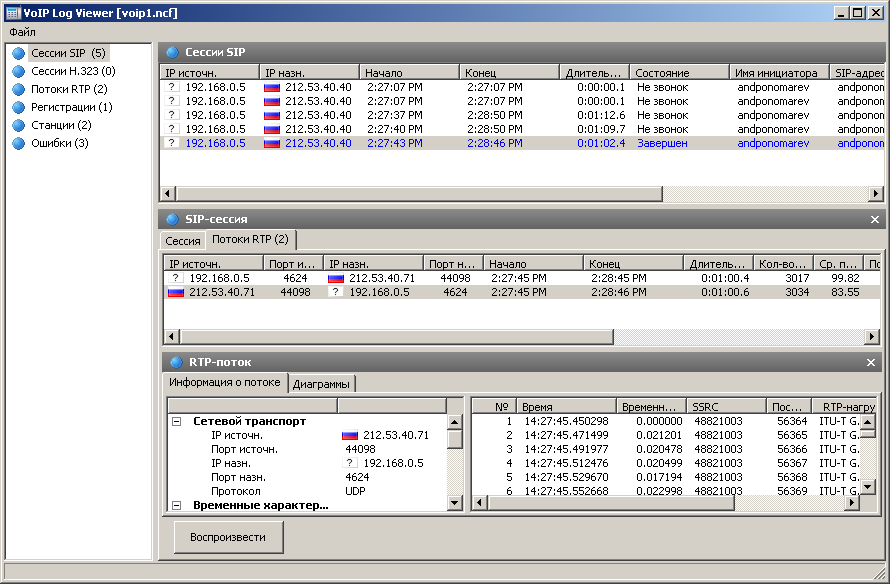Click the UDP protocol value
The height and width of the screenshot is (584, 890).
(355, 491)
